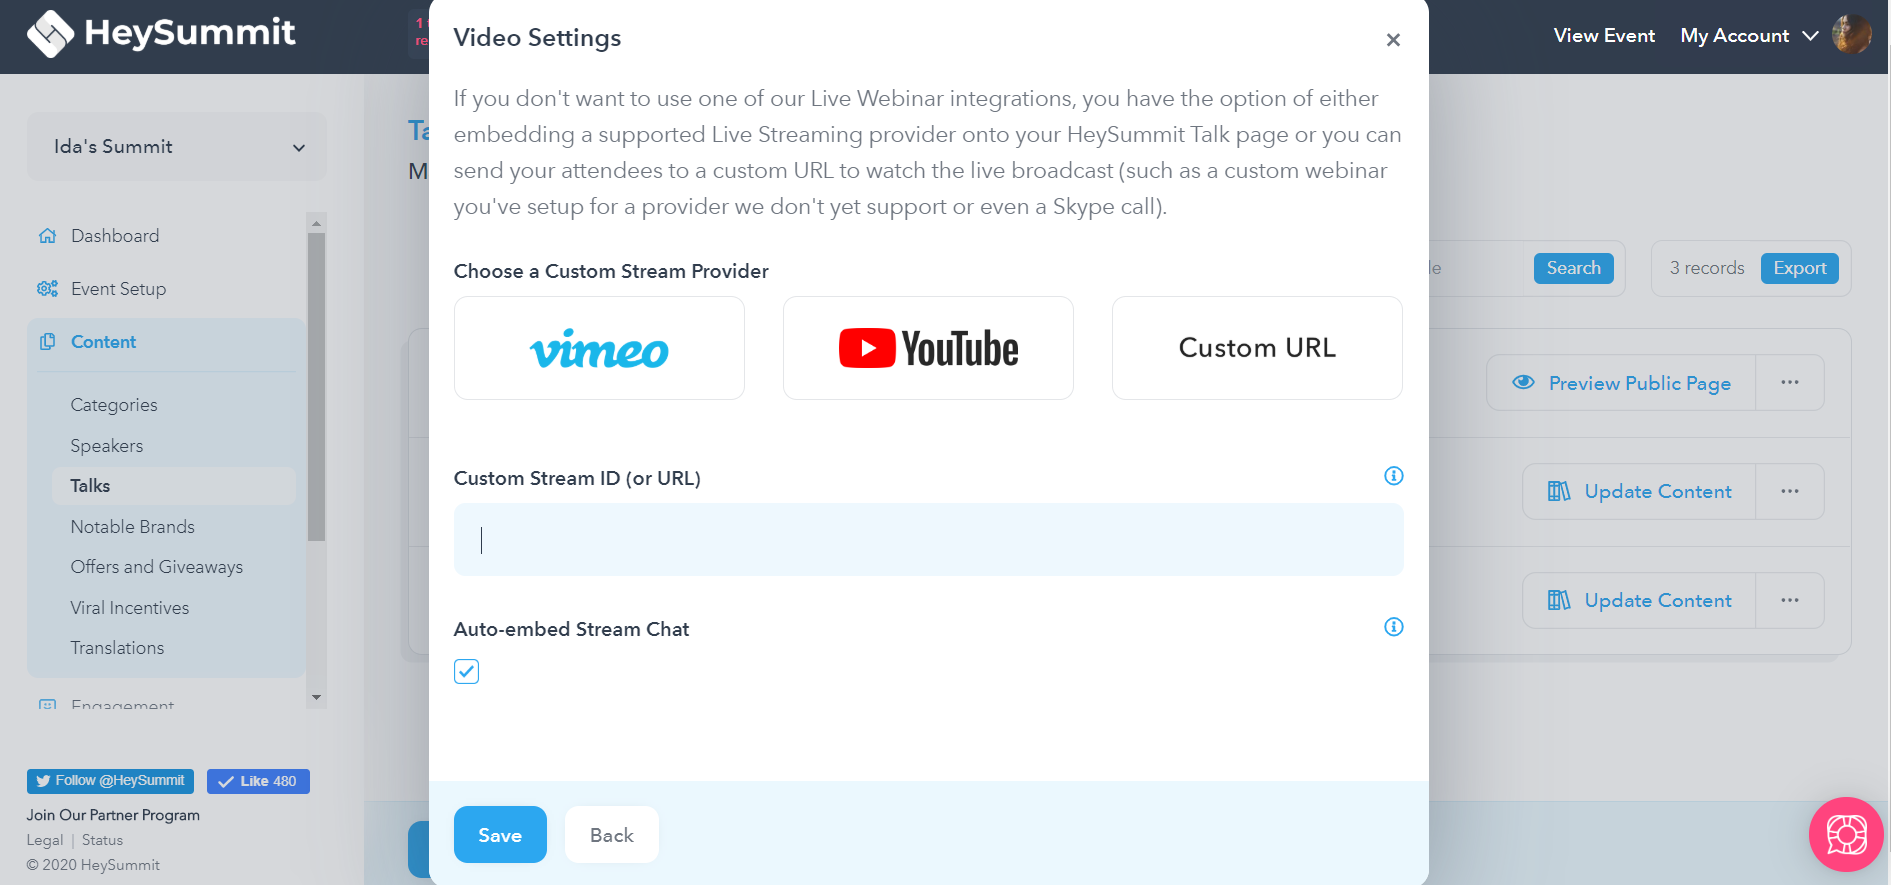1891x885 pixels.
Task: Show info for Auto-embed Stream Chat
Action: pos(1393,627)
